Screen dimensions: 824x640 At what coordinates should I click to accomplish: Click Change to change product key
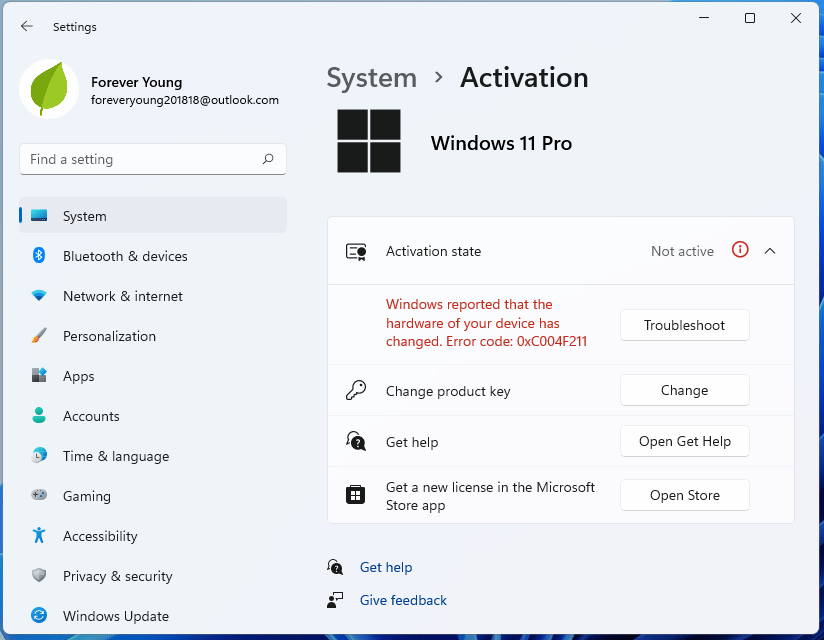point(685,390)
